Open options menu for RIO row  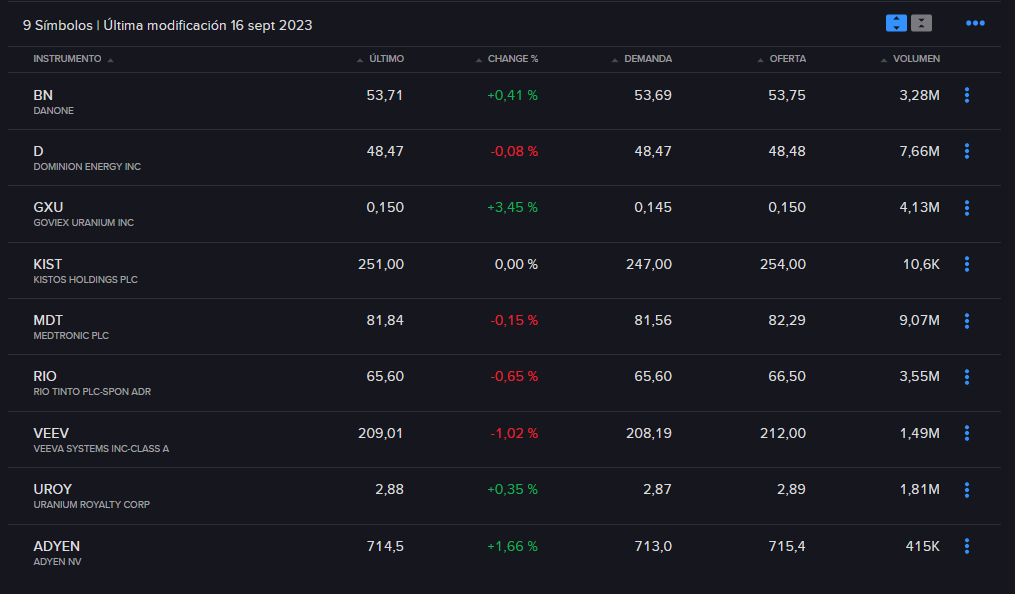click(x=967, y=377)
